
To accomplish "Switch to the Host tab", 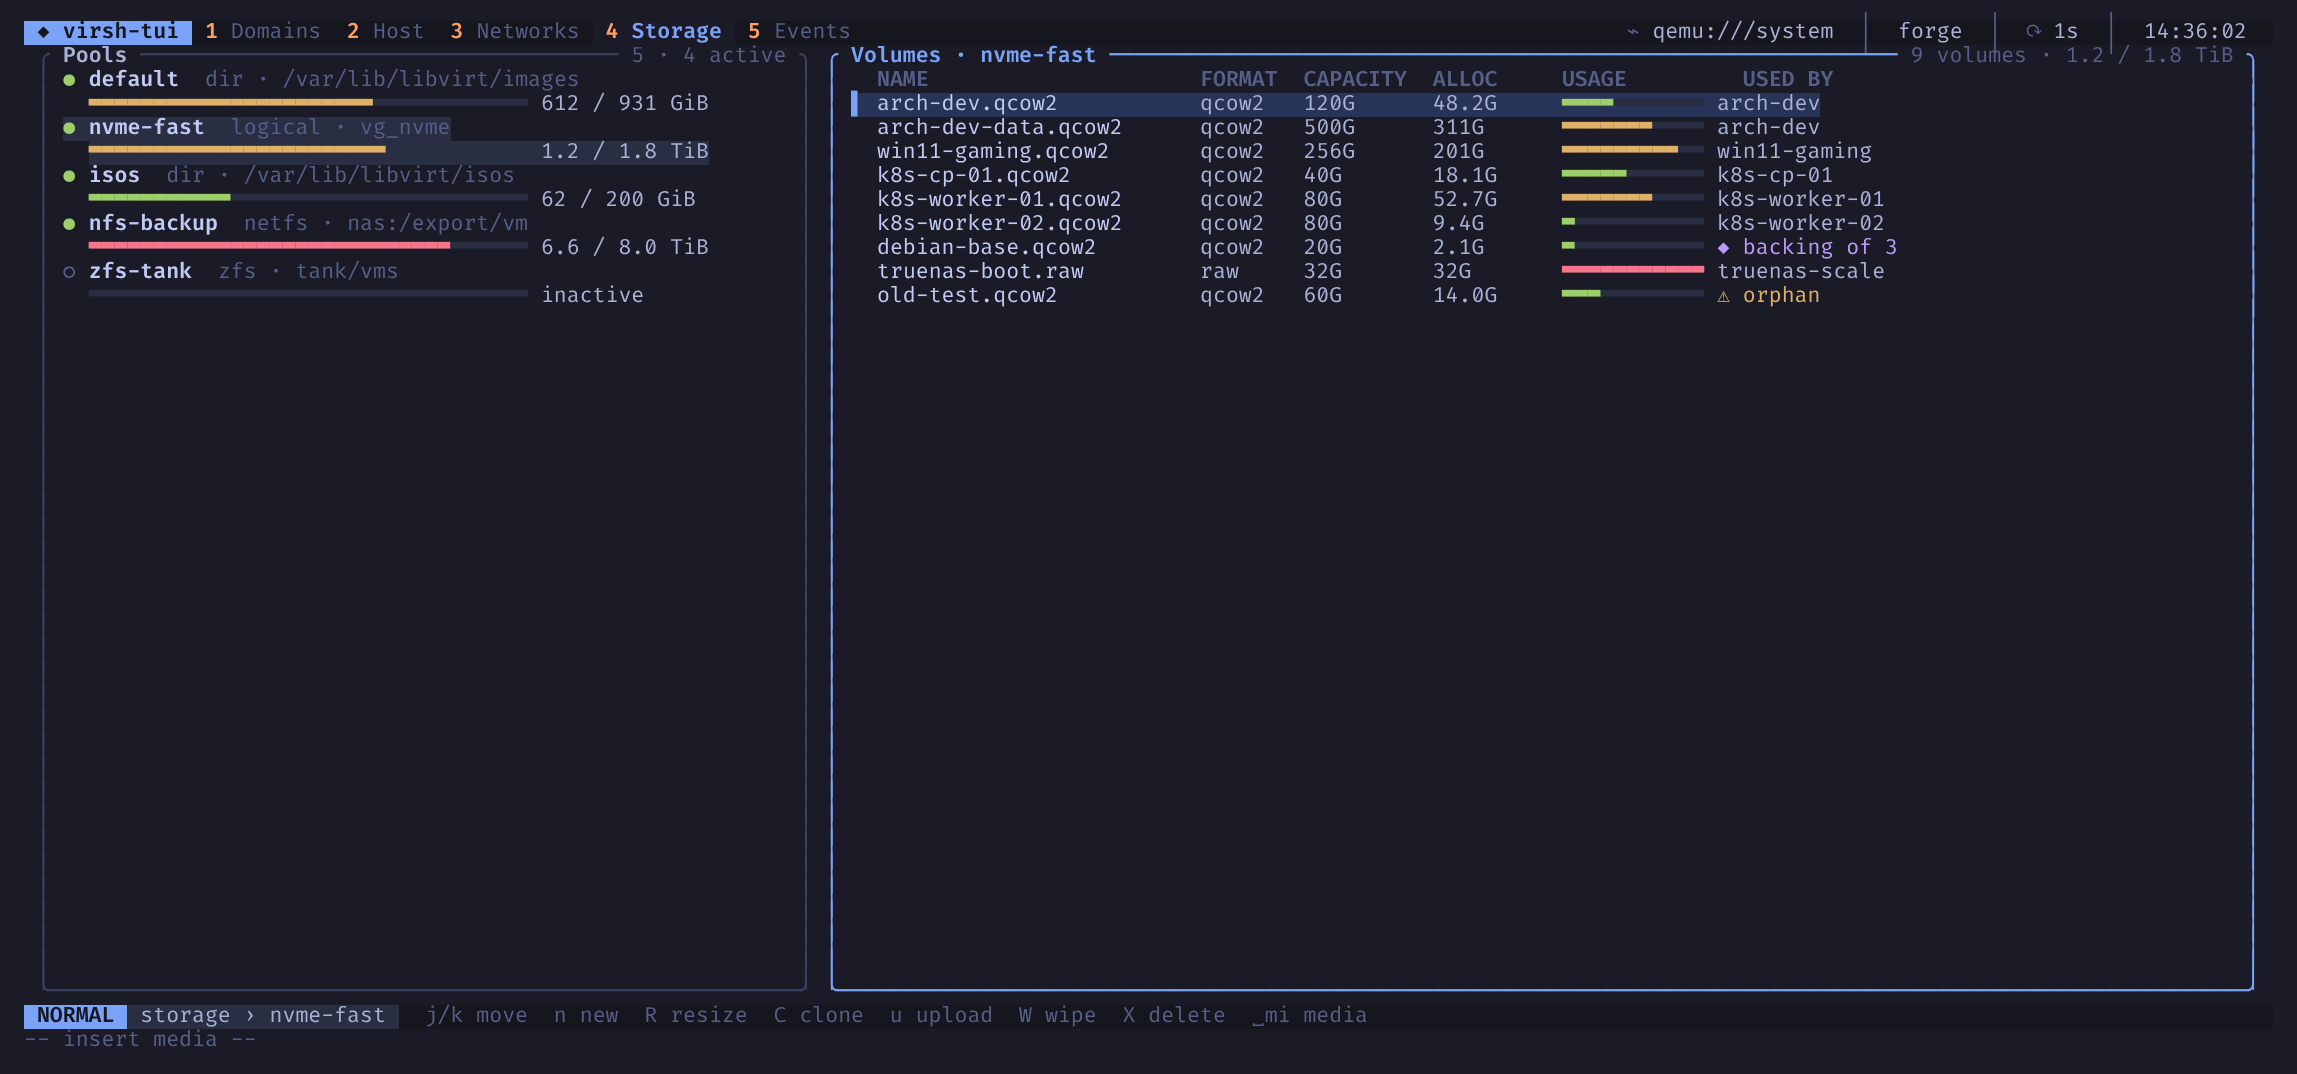I will pyautogui.click(x=385, y=32).
